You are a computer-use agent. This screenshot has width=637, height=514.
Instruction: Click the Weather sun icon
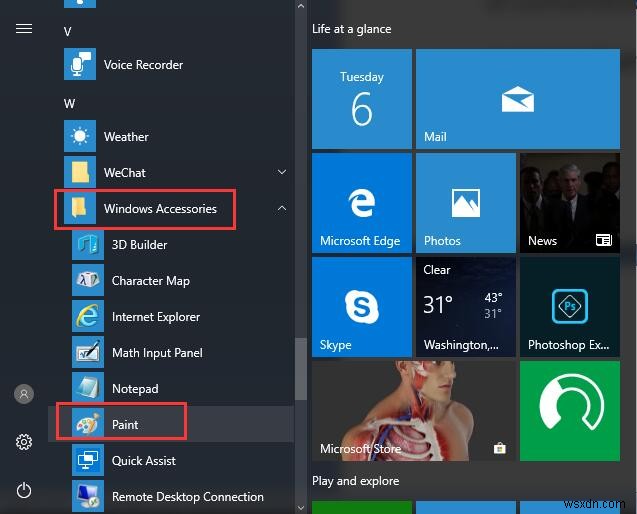80,136
